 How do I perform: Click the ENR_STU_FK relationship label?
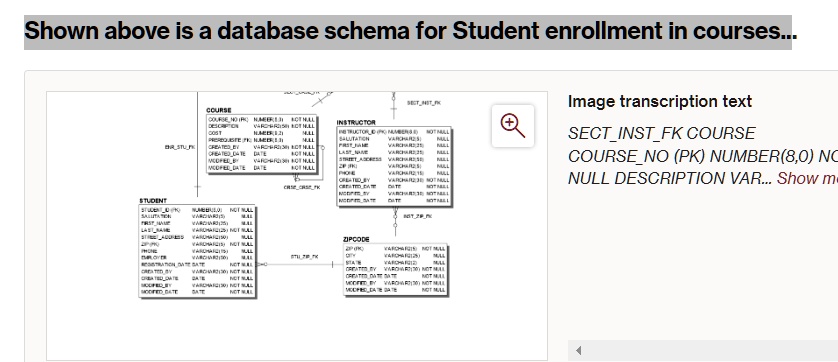180,147
